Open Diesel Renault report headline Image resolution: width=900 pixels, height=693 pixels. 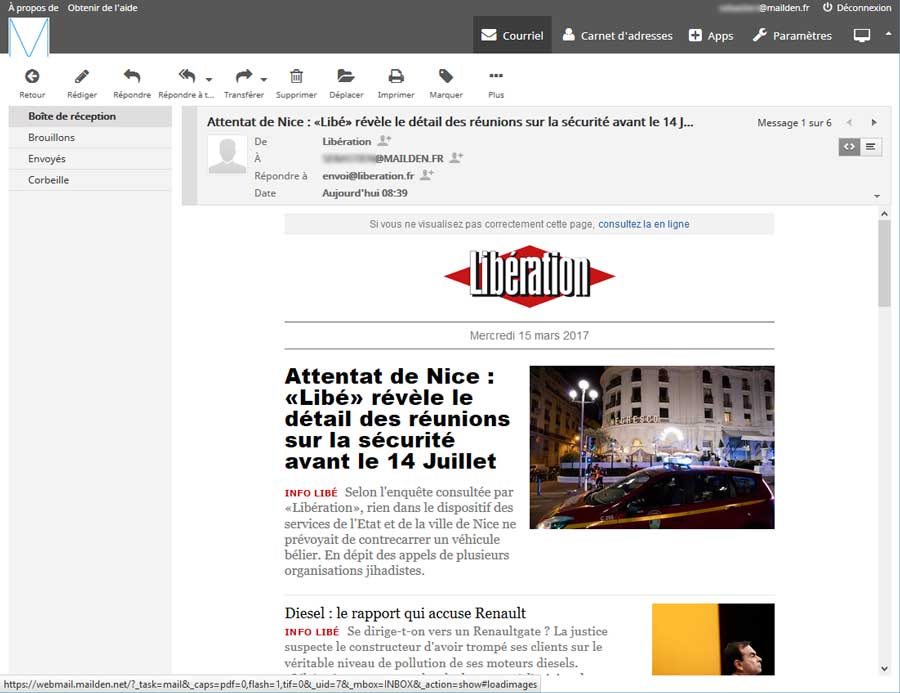coord(405,613)
